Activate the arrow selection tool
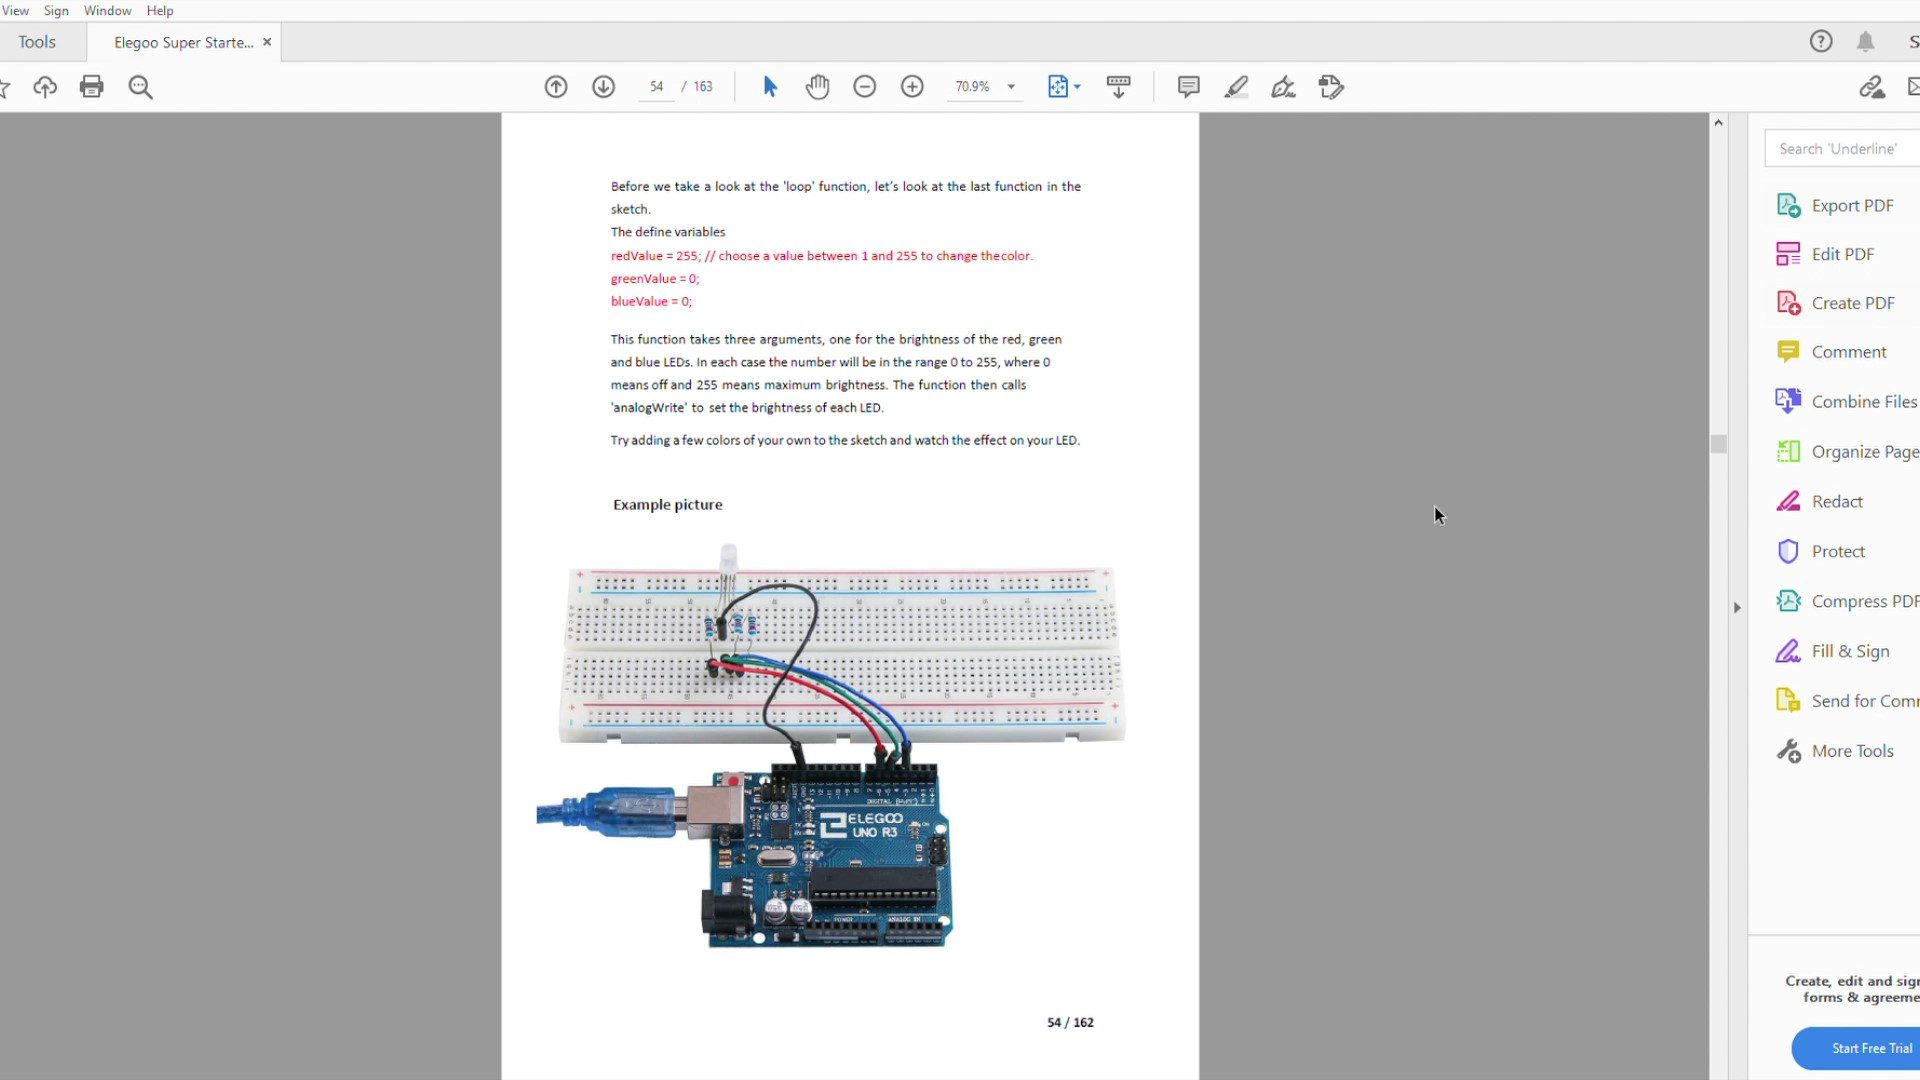Viewport: 1920px width, 1080px height. [x=769, y=87]
